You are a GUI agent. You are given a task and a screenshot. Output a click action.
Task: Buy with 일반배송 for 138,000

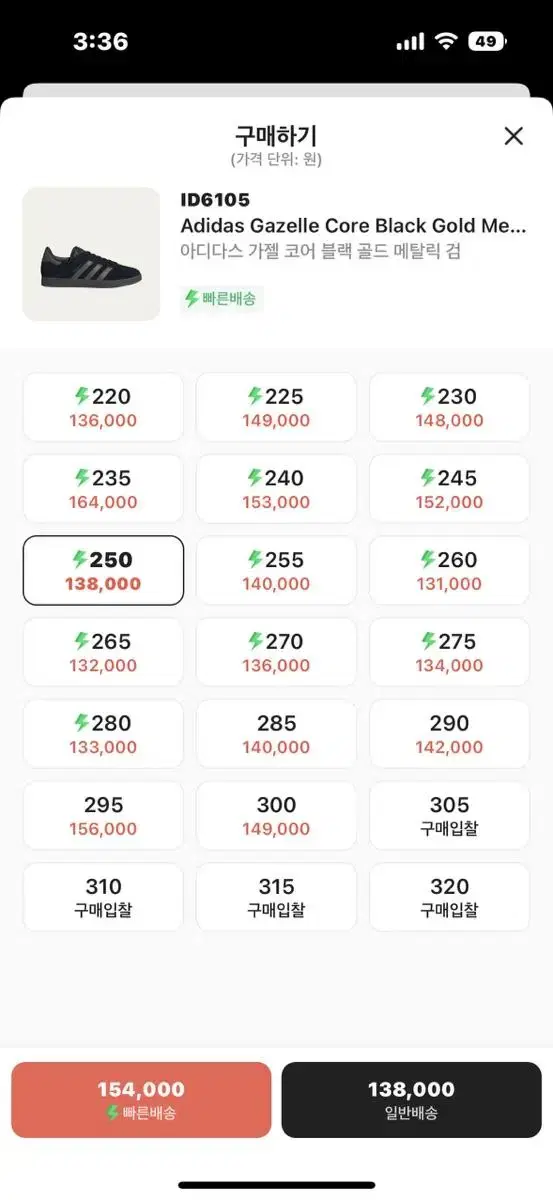pos(411,1100)
